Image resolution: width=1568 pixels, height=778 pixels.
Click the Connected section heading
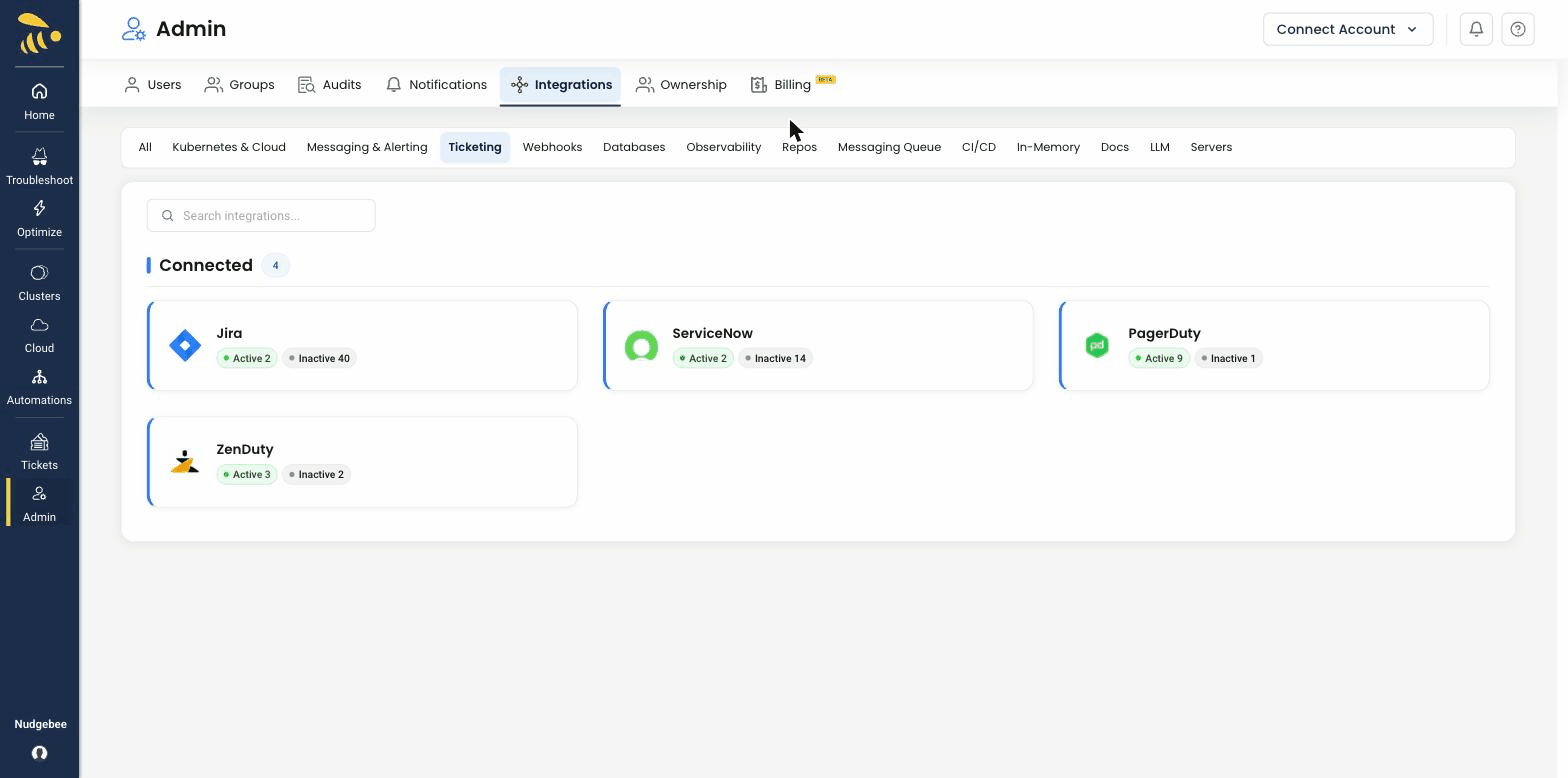(x=205, y=265)
